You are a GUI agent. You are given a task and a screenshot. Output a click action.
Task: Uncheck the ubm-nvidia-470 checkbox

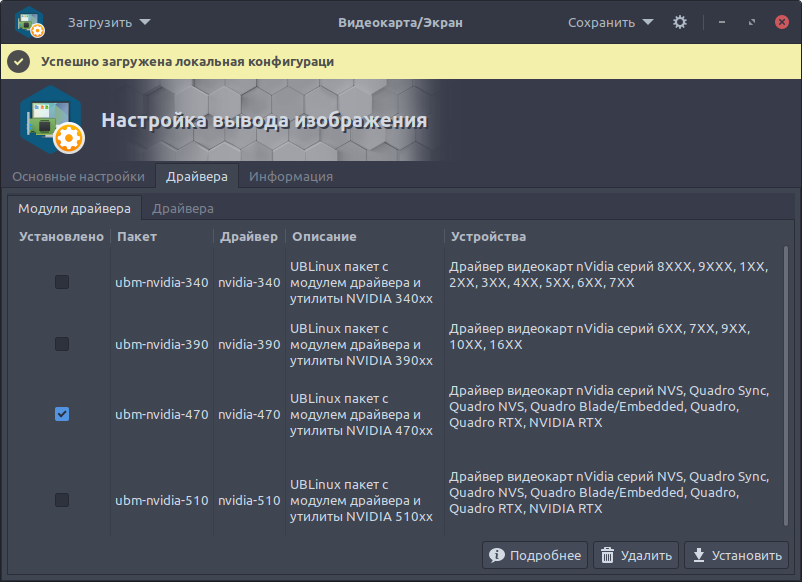pos(62,414)
